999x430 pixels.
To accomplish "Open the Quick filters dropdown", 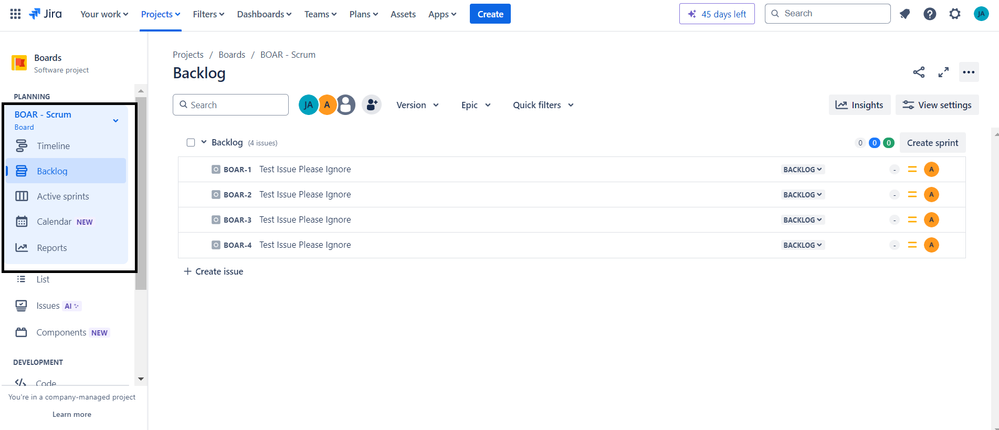I will tap(543, 105).
